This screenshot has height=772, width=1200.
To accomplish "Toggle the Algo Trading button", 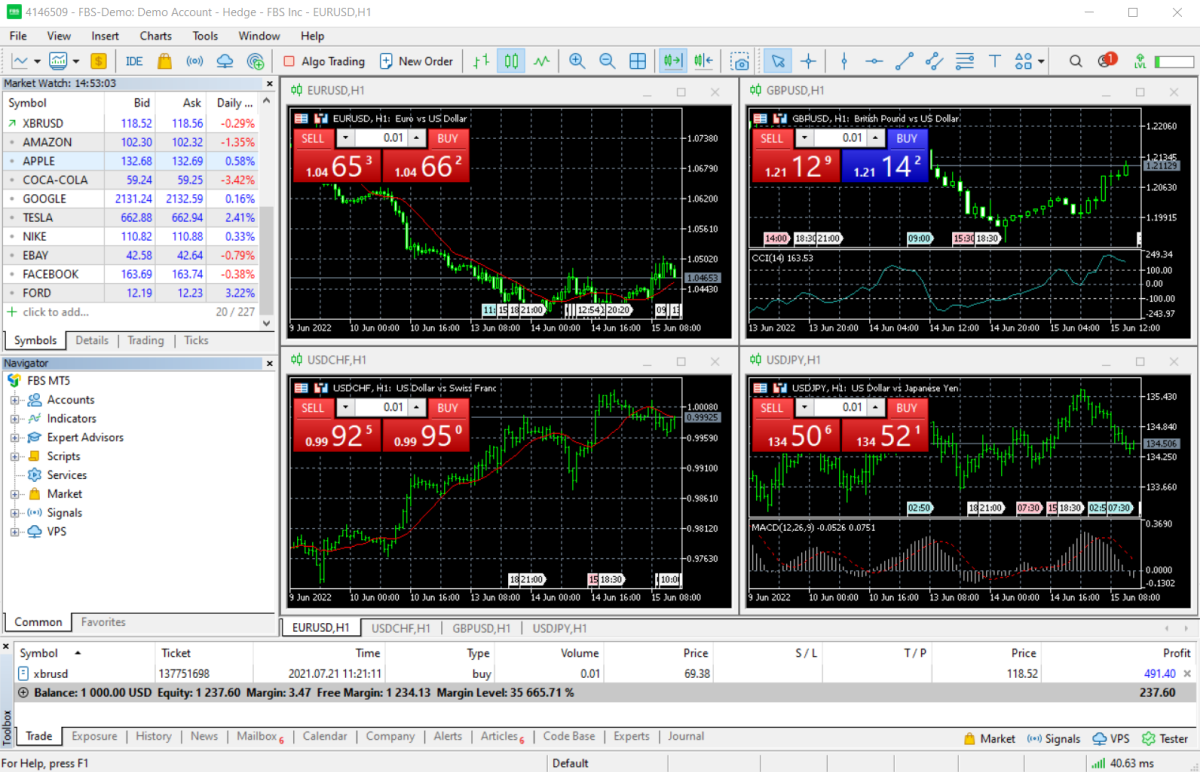I will [324, 61].
